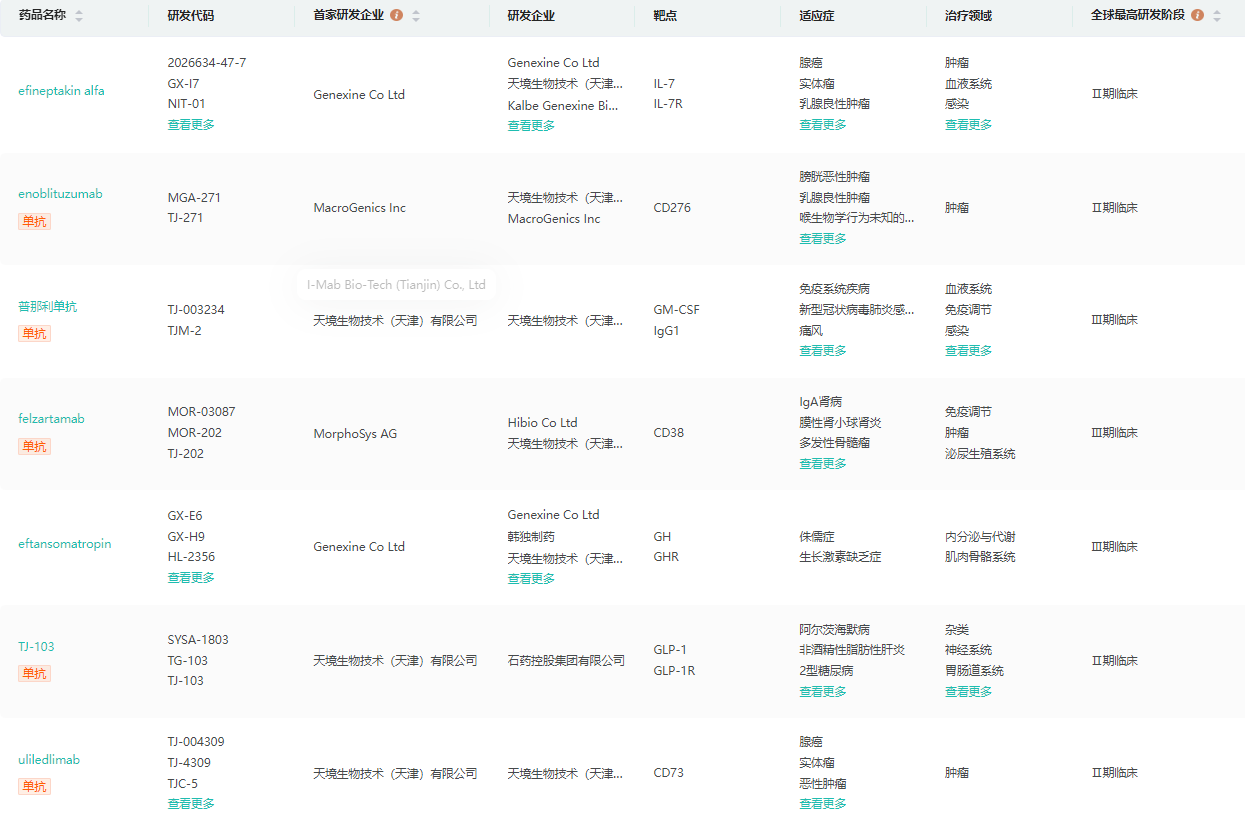1245x820 pixels.
Task: Click GHR target in eftansomatropin row
Action: [666, 557]
